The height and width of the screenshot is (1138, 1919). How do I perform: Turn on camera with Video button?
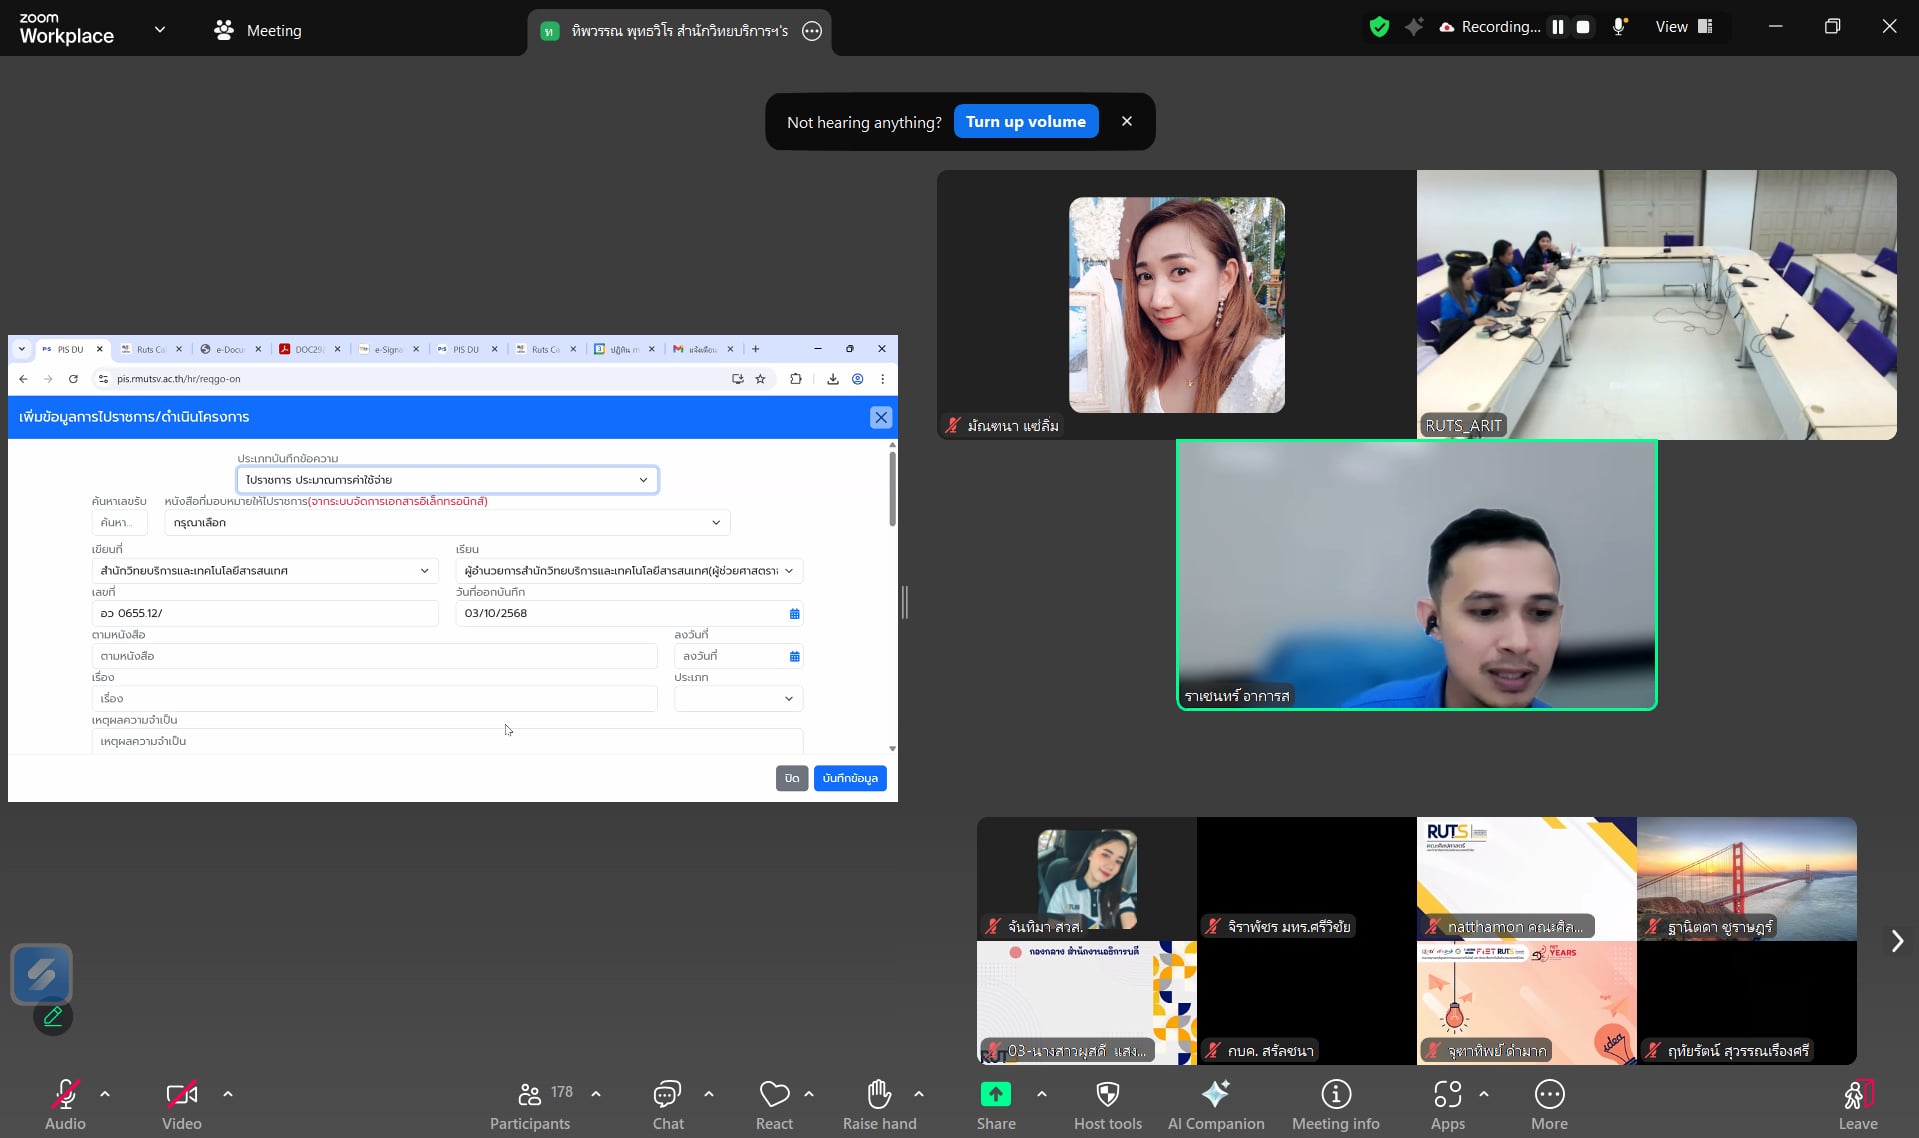(x=182, y=1105)
